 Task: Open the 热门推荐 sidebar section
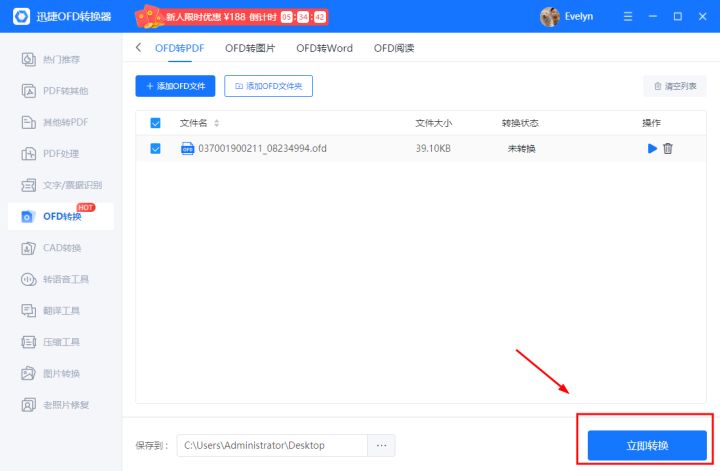[51, 60]
